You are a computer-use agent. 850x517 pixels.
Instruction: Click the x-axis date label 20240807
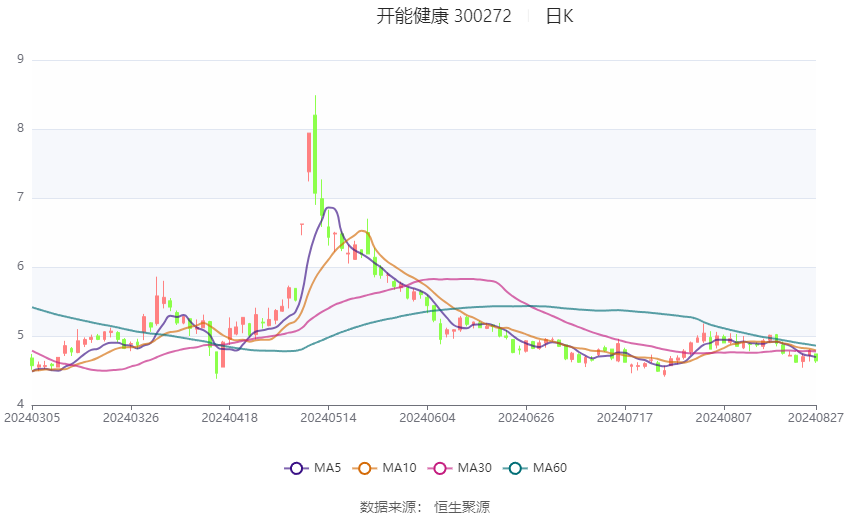click(x=724, y=418)
